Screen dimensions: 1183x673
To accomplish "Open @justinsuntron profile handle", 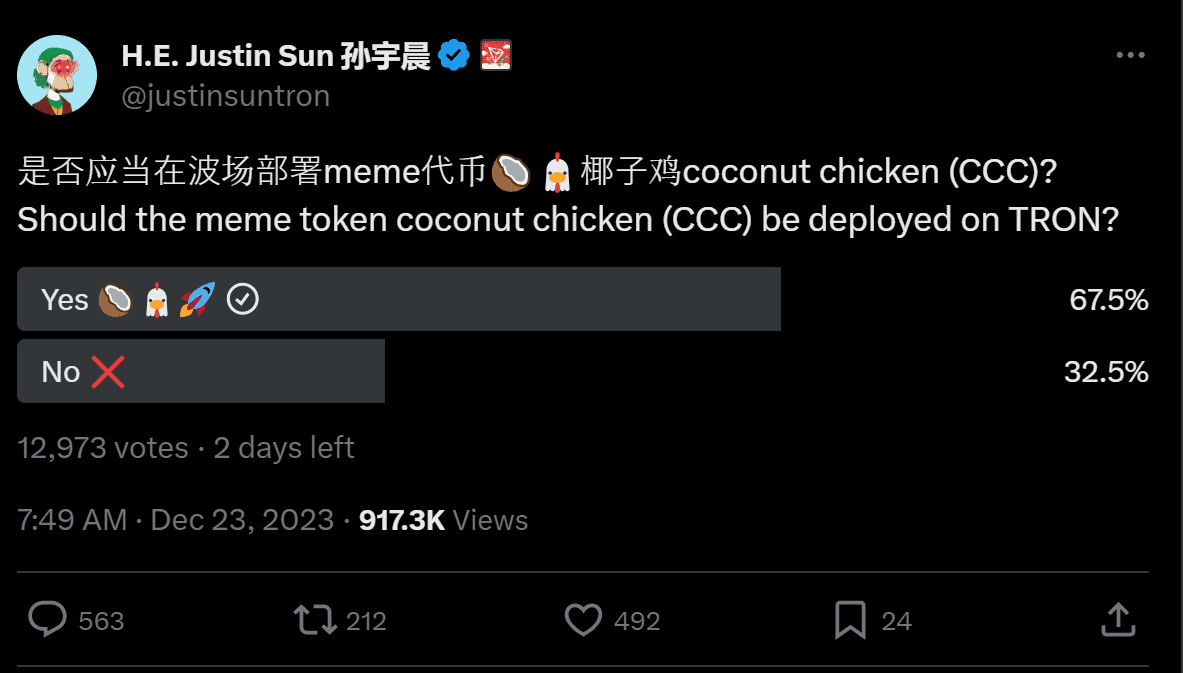I will [225, 95].
